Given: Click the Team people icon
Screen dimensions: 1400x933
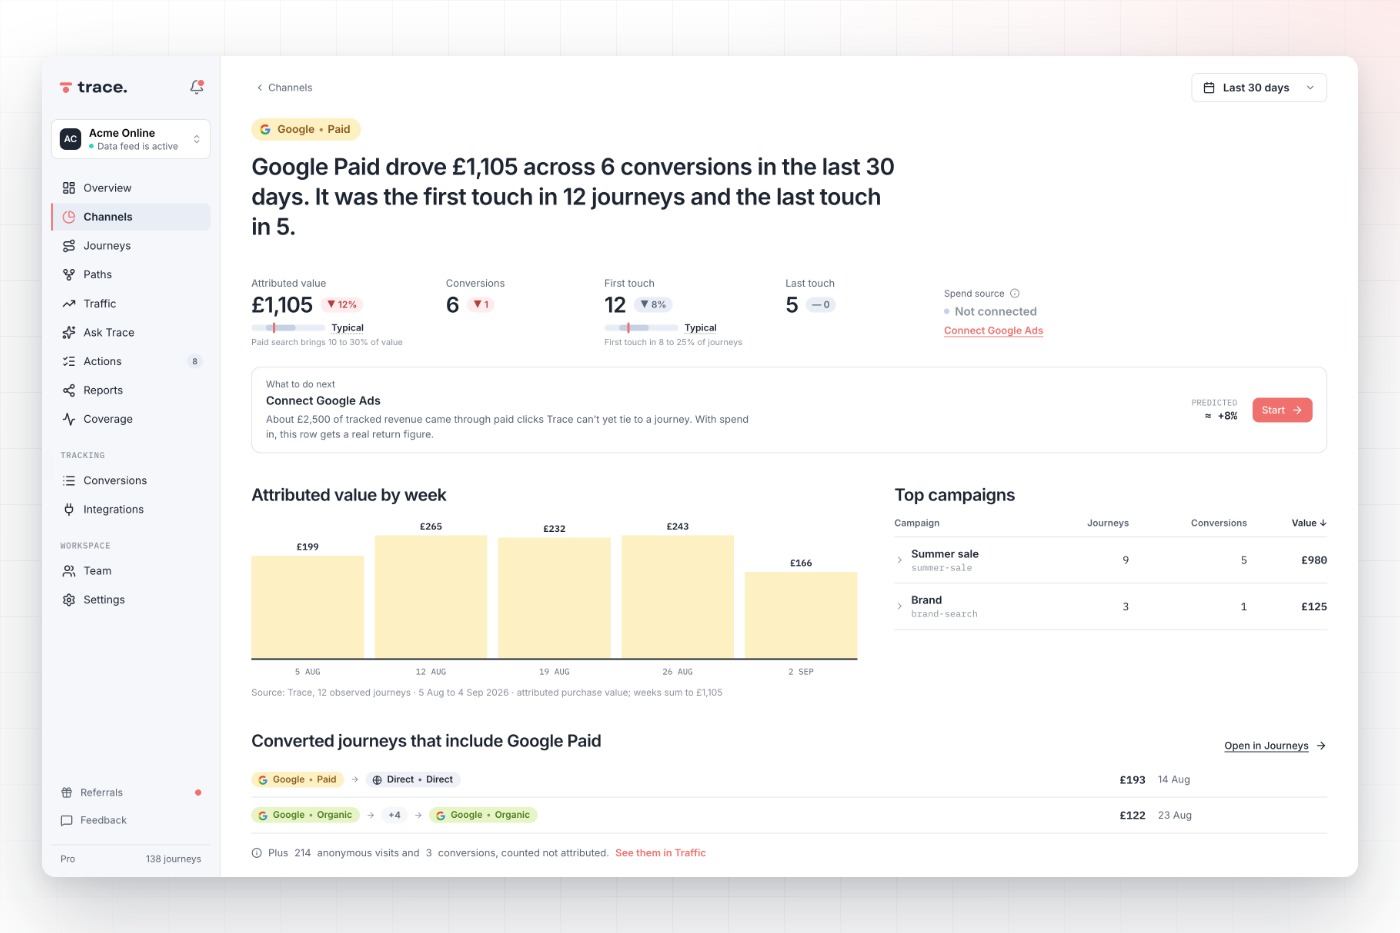Looking at the screenshot, I should click(x=69, y=571).
